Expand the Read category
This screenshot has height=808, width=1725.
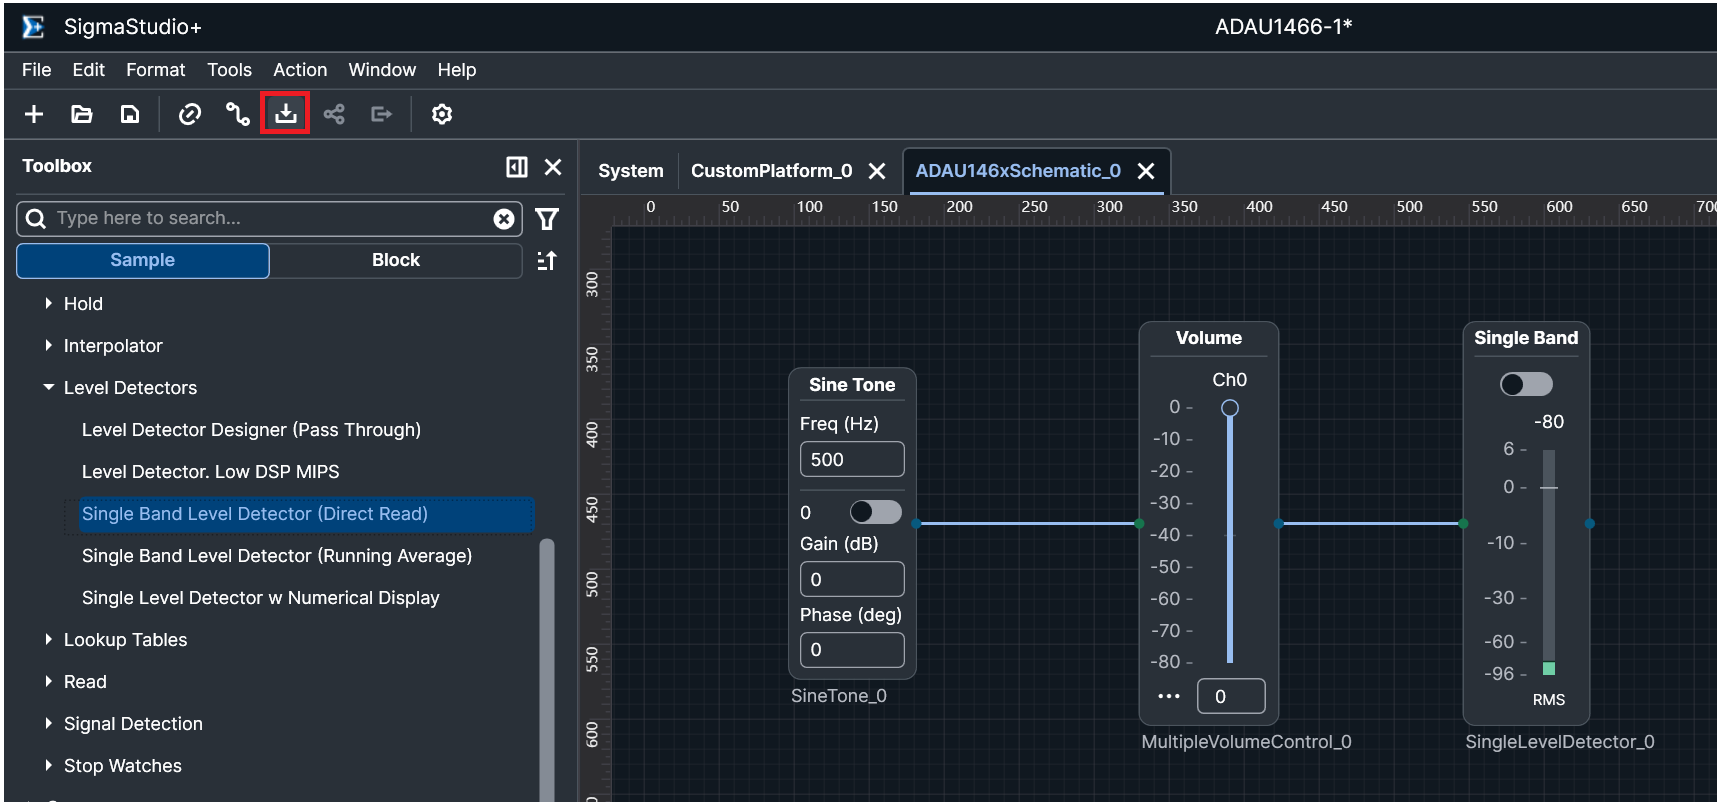point(48,681)
